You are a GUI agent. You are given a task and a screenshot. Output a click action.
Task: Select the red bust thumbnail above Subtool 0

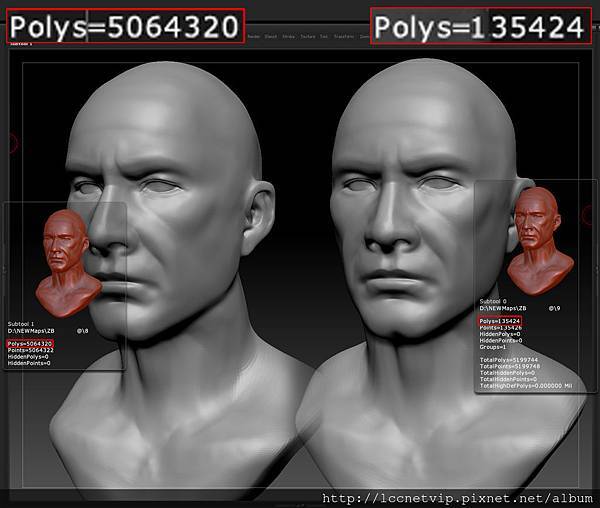tap(540, 241)
